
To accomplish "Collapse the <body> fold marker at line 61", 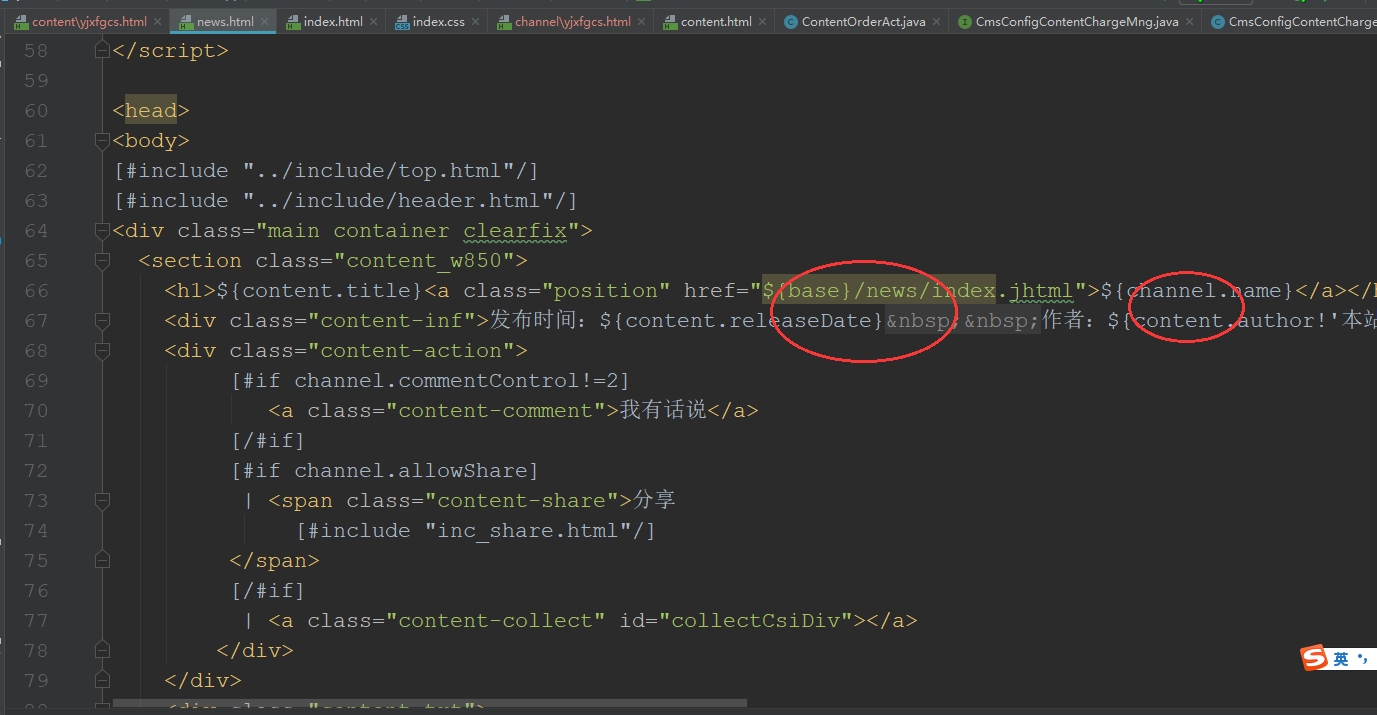I will coord(102,140).
